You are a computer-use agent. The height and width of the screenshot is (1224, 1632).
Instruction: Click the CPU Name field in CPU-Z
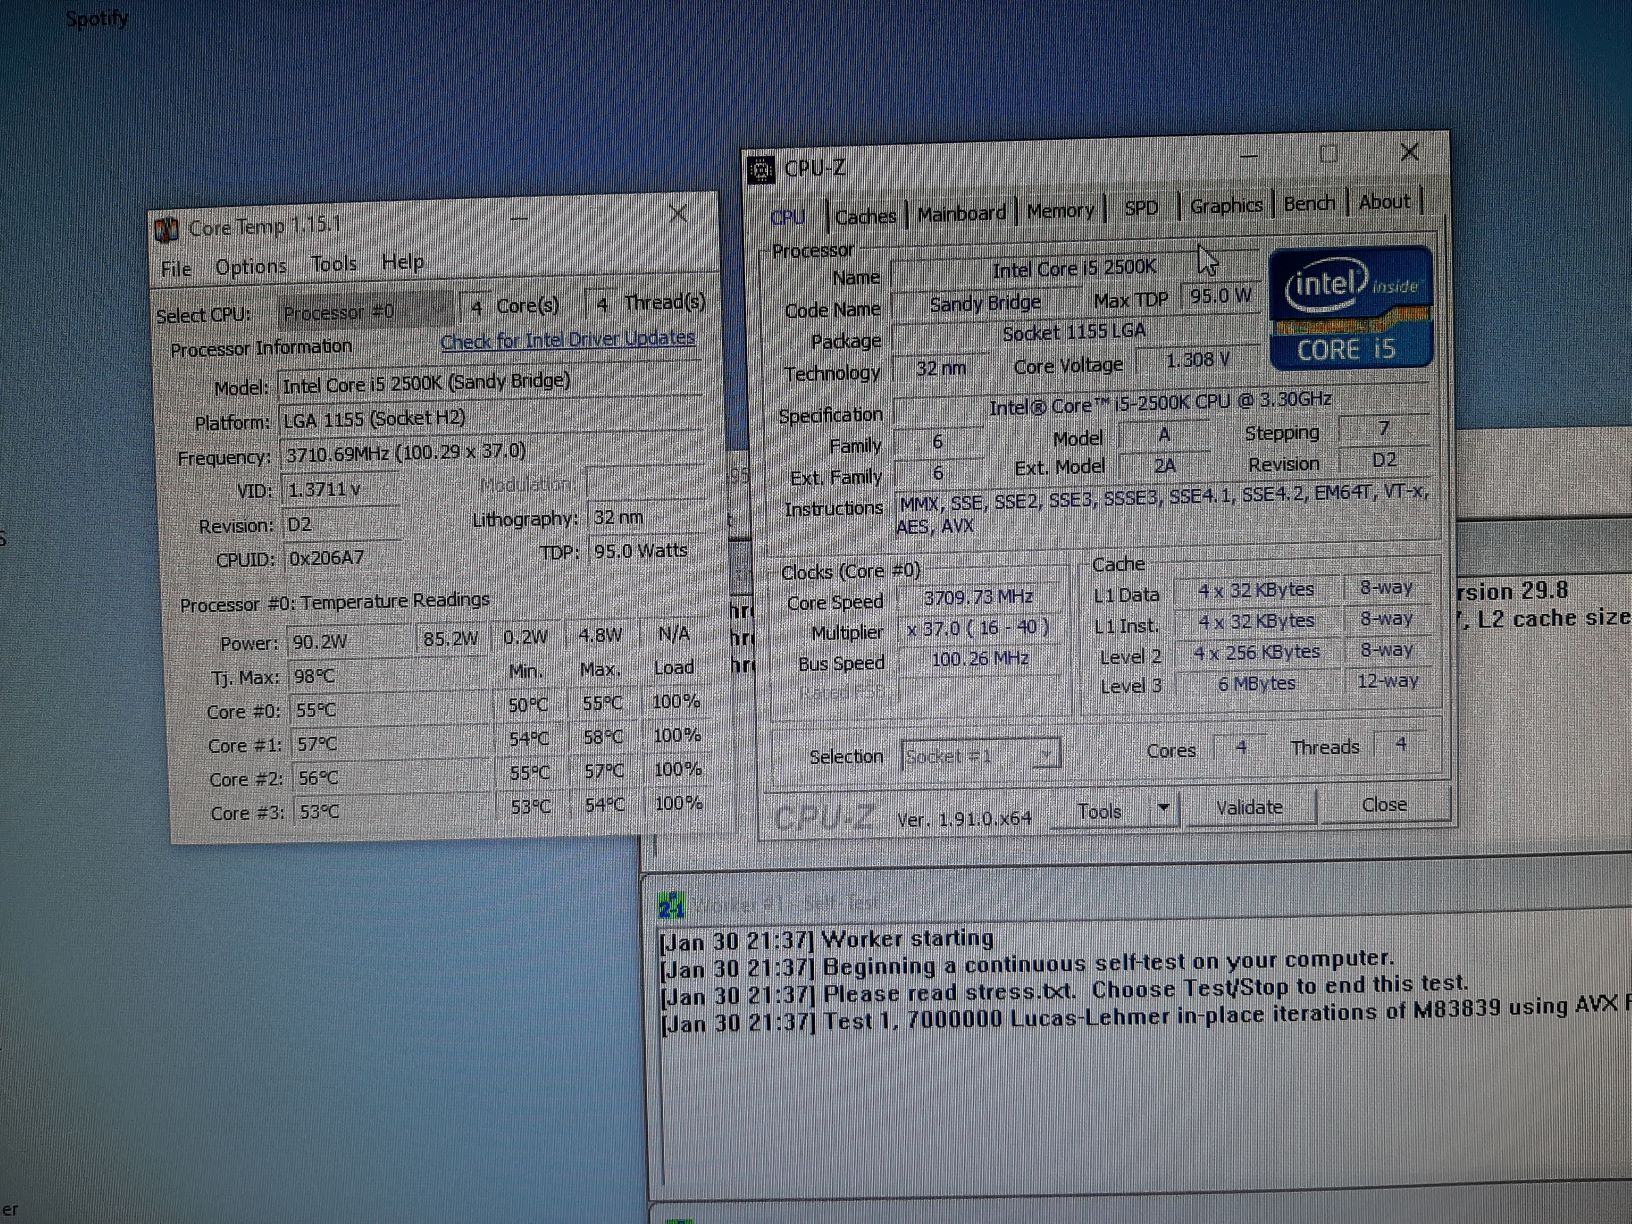coord(1073,268)
